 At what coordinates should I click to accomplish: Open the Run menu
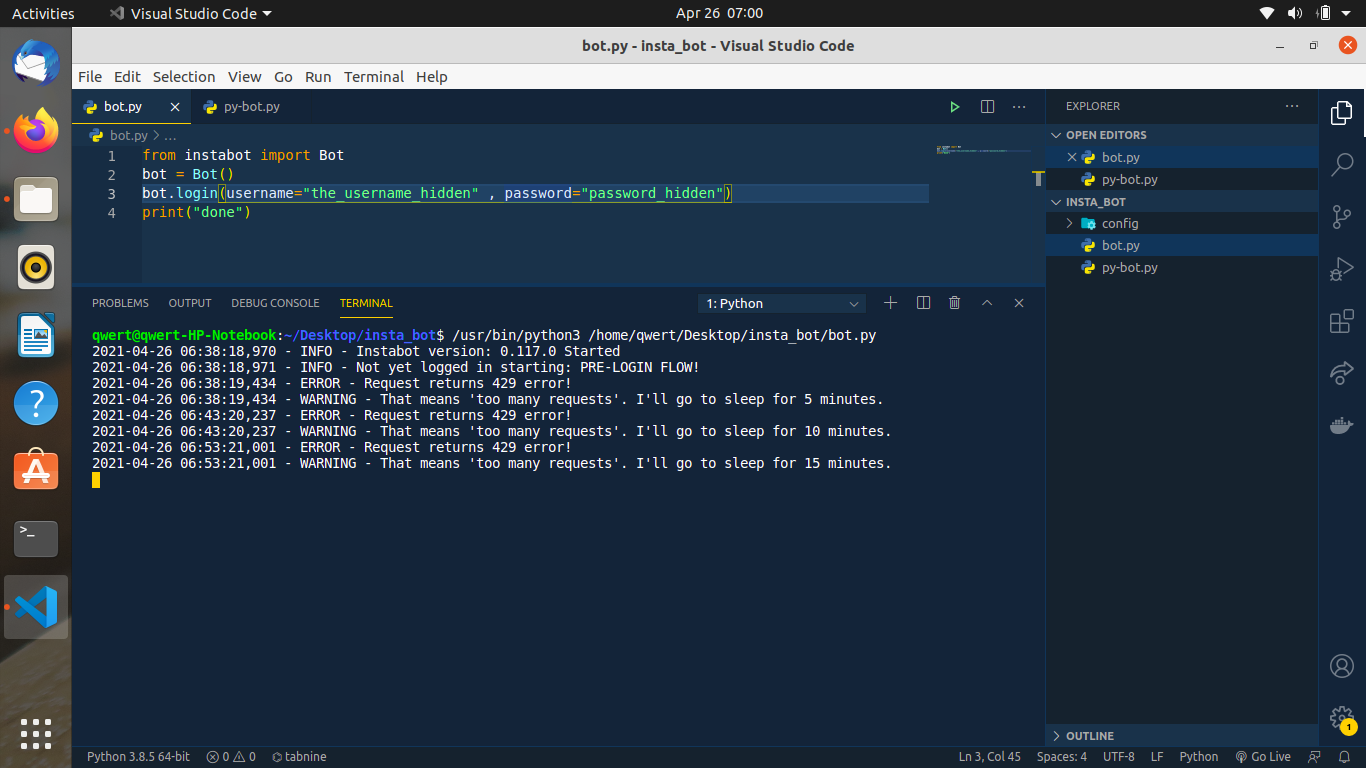318,77
